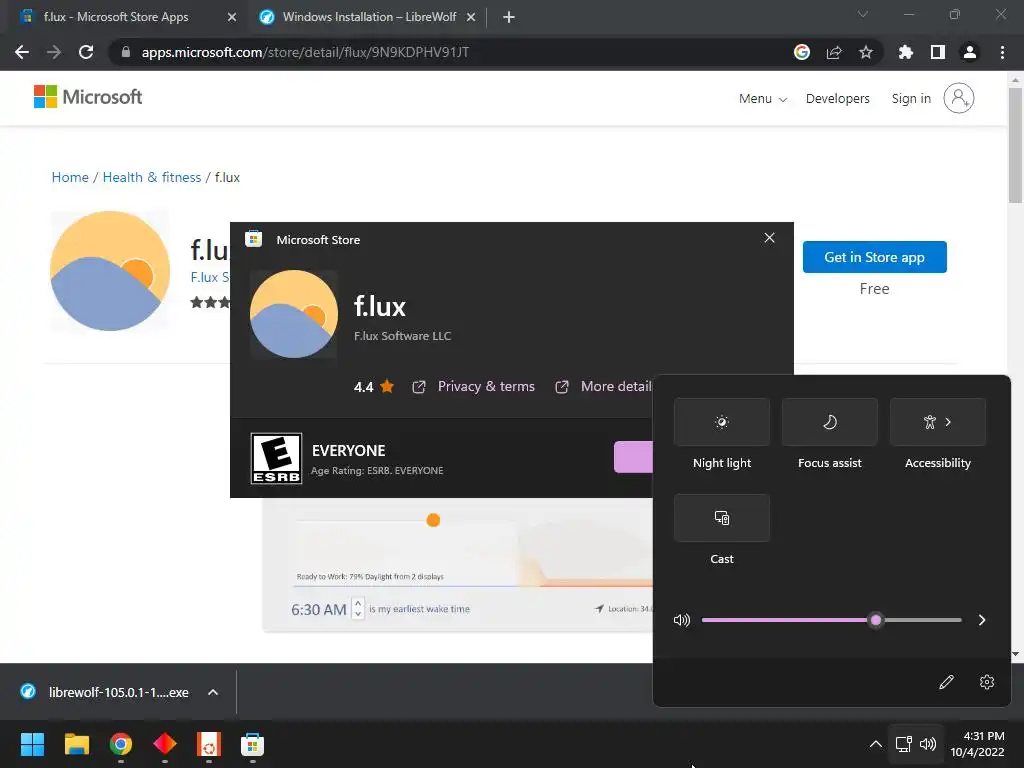This screenshot has height=768, width=1024.
Task: Click Get in Store app button
Action: pos(874,257)
